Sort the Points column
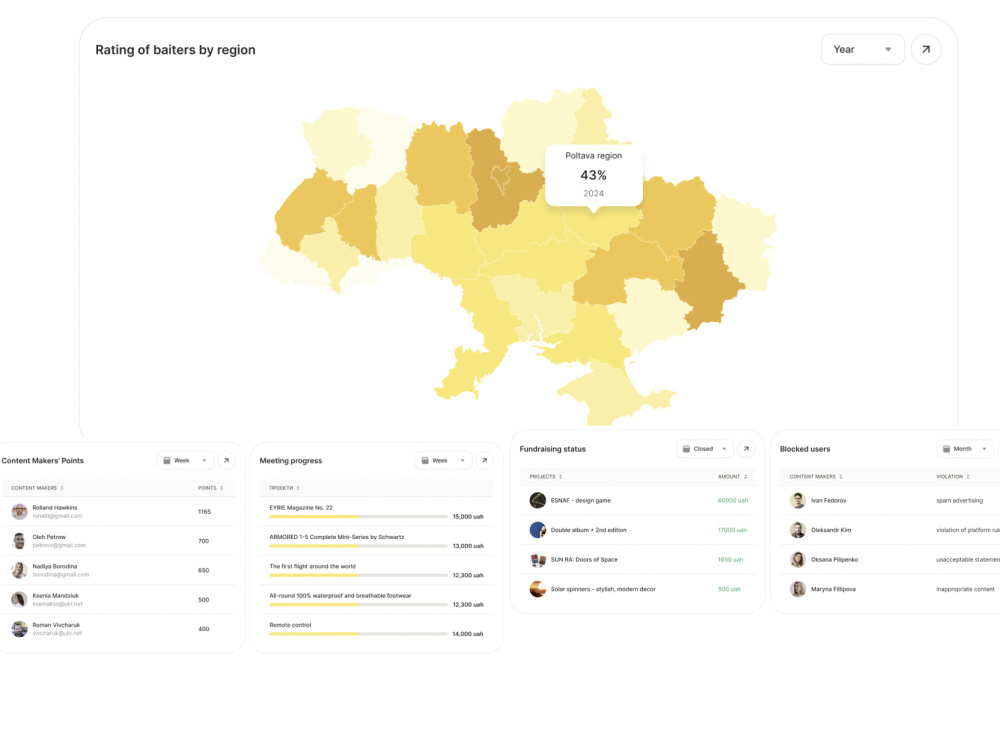This screenshot has height=750, width=1000. (x=210, y=488)
